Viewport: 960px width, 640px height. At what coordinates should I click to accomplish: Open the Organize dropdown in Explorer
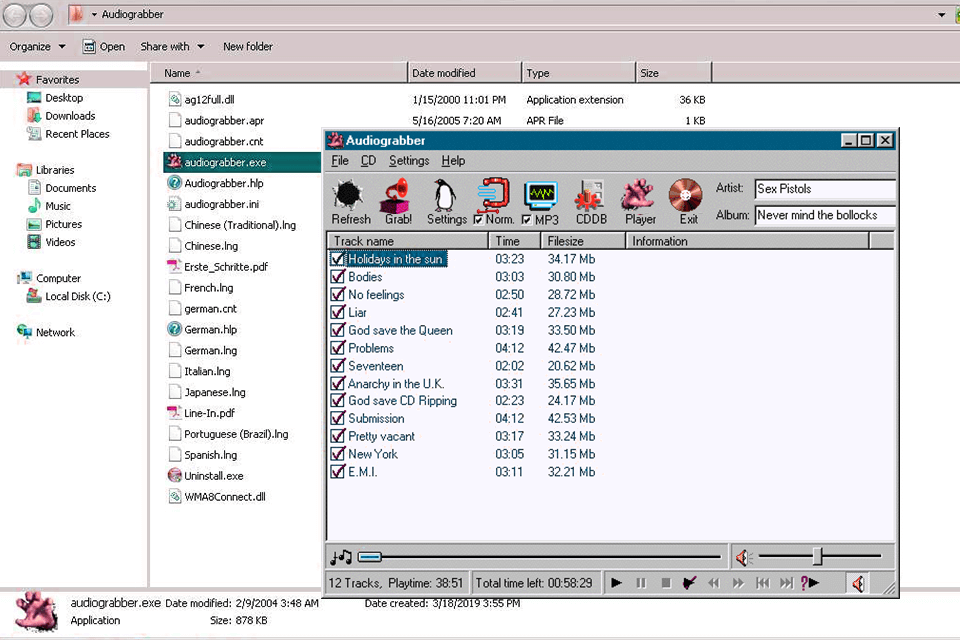(38, 47)
